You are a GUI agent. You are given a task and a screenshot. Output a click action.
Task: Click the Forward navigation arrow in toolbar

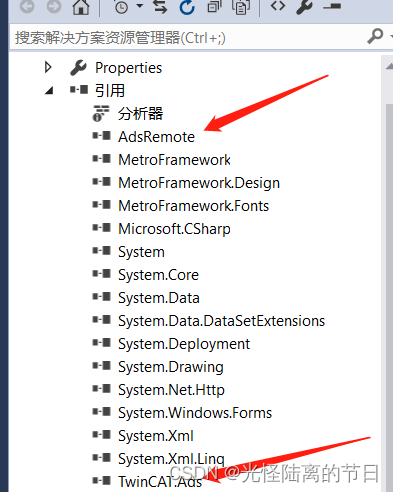pos(54,6)
